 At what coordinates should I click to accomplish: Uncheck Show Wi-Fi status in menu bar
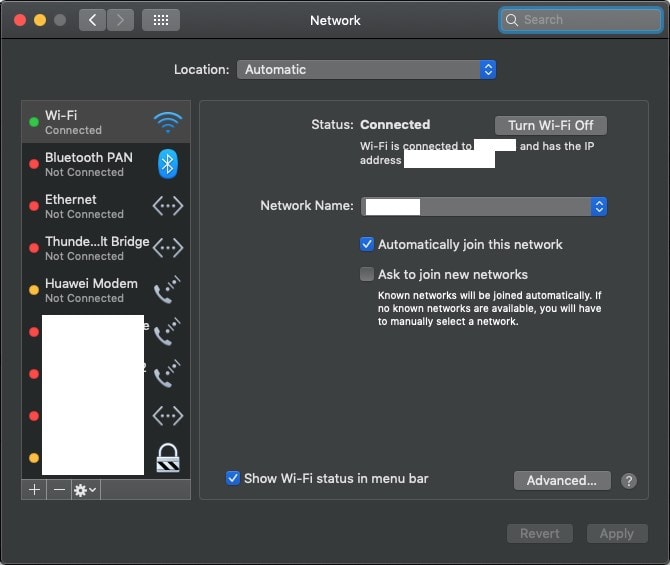(x=233, y=478)
